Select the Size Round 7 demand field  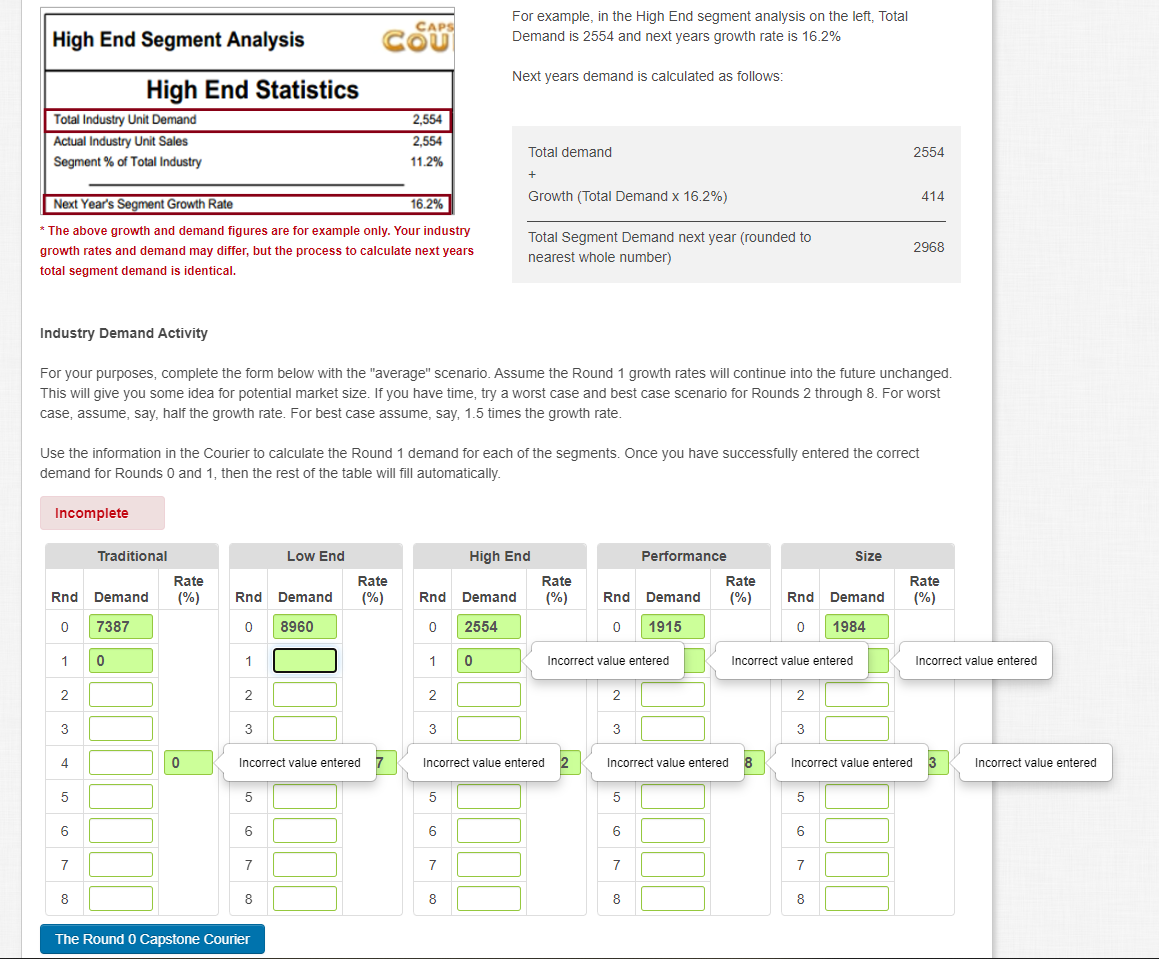click(856, 864)
